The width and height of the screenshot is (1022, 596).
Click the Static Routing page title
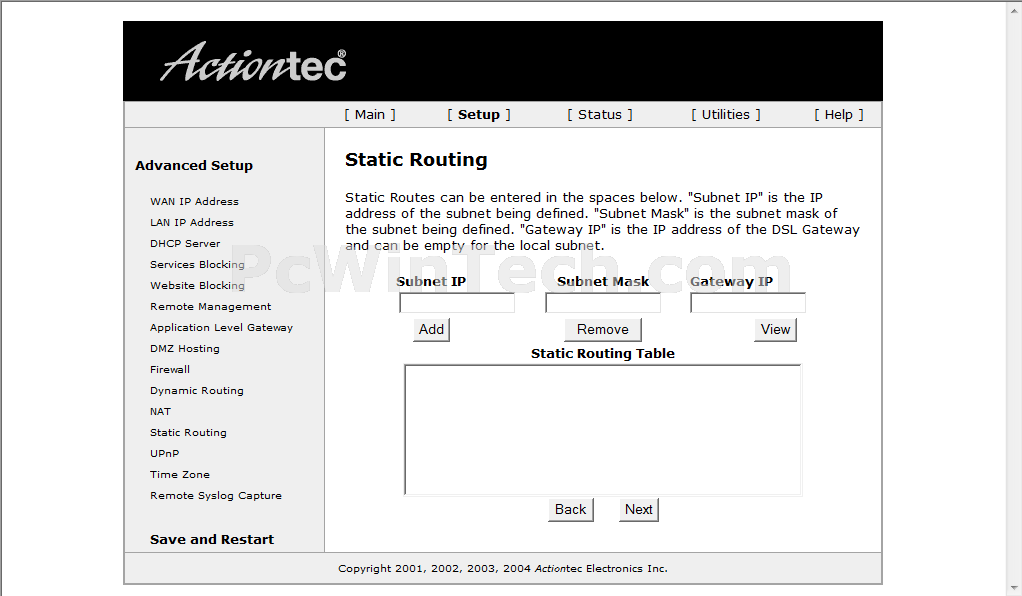pyautogui.click(x=416, y=160)
